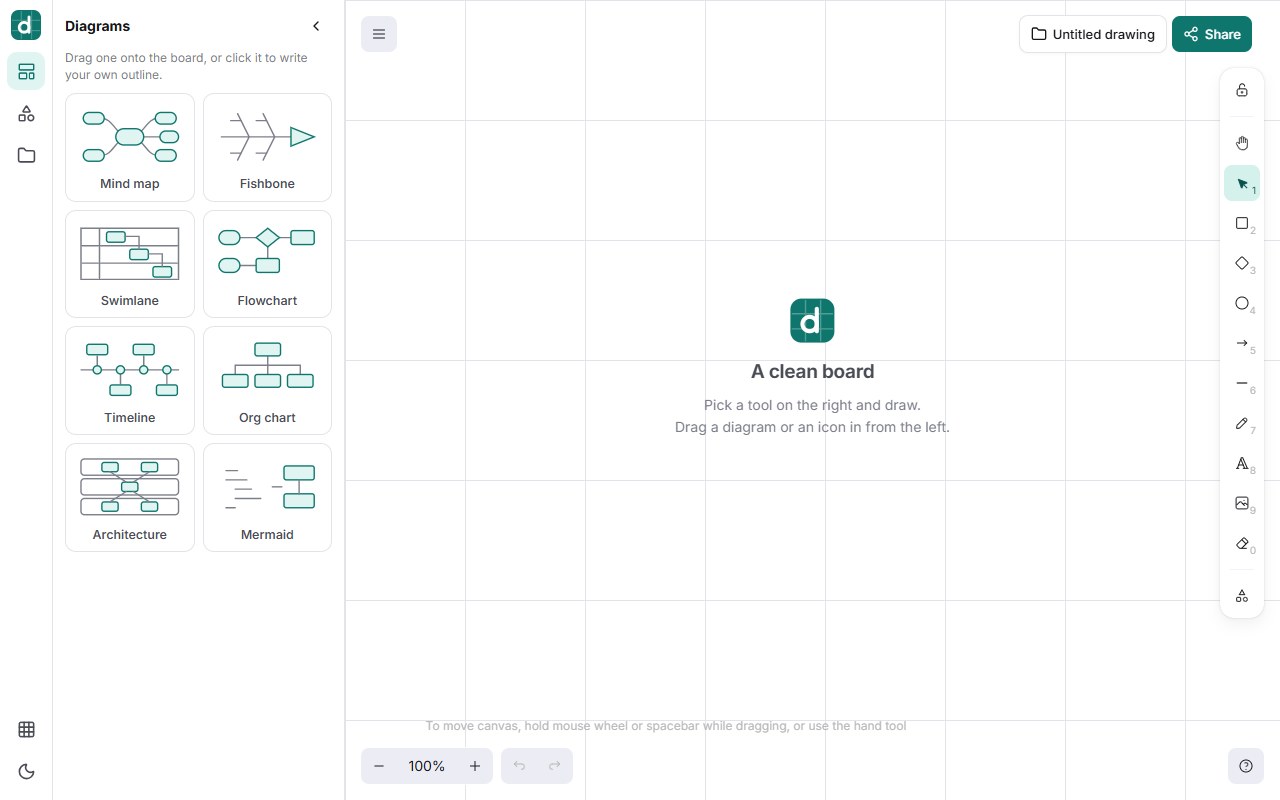1280x800 pixels.
Task: Zoom out with the minus button
Action: pos(379,766)
